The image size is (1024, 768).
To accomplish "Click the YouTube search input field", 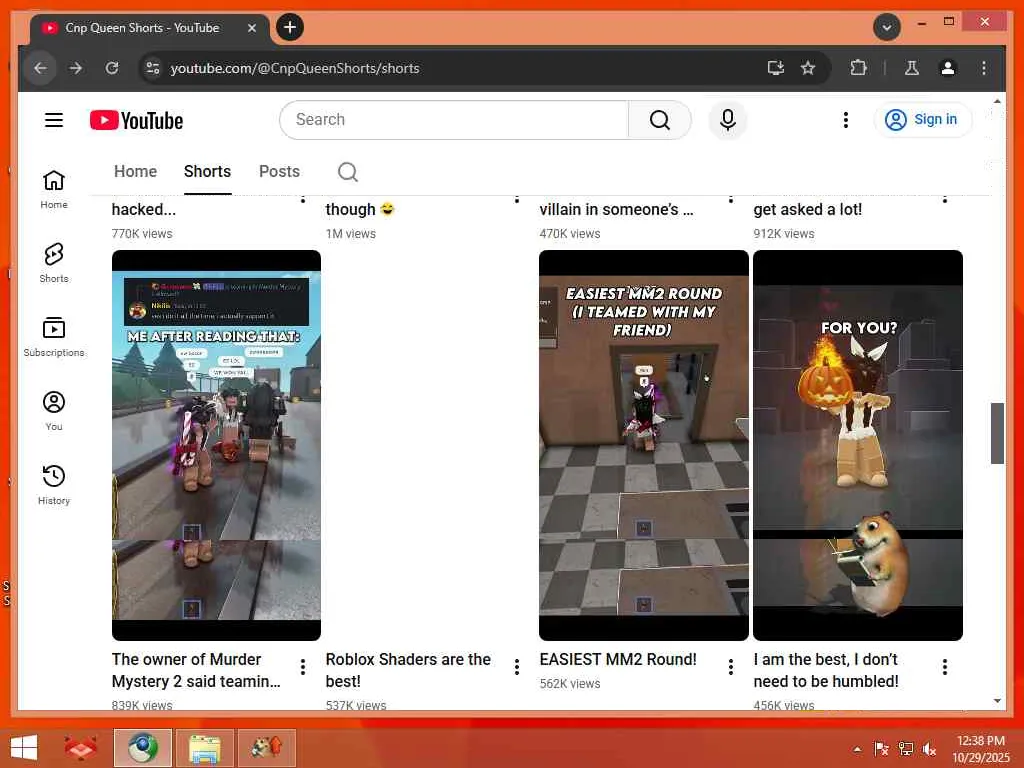I will (454, 120).
